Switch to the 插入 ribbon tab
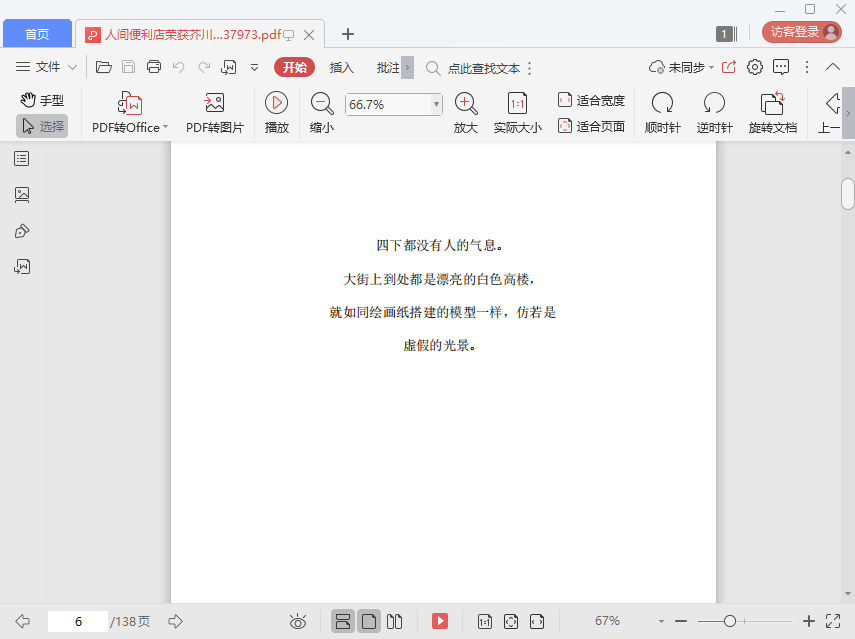This screenshot has height=639, width=855. (x=342, y=67)
